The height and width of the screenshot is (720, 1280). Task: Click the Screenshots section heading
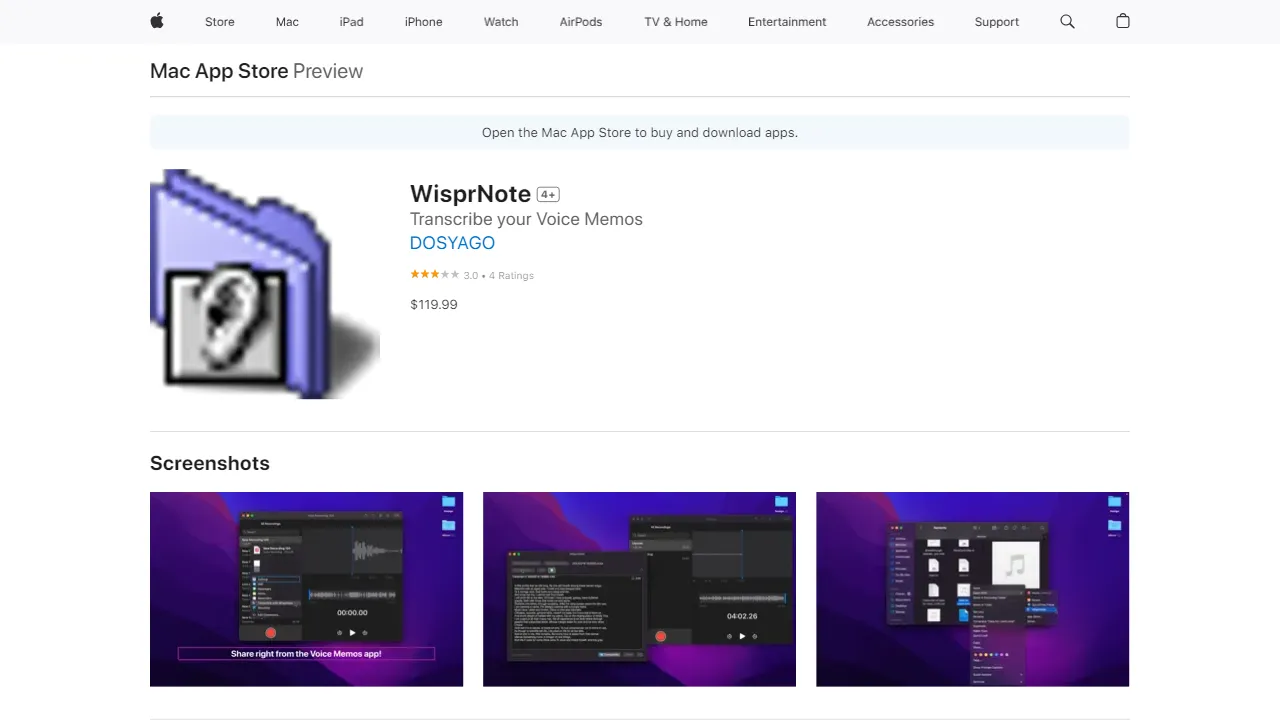click(x=210, y=463)
